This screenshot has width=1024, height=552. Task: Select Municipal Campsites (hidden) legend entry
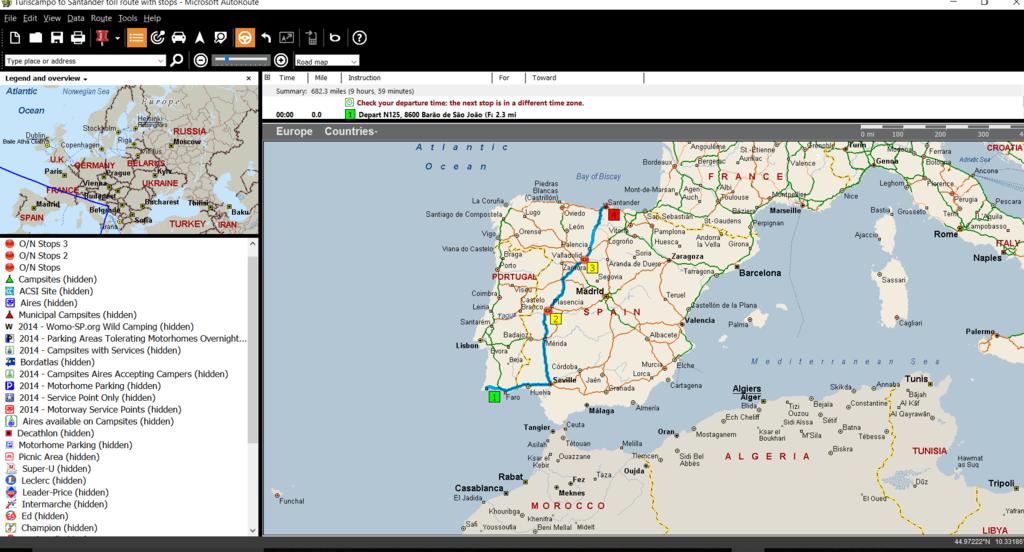[77, 314]
